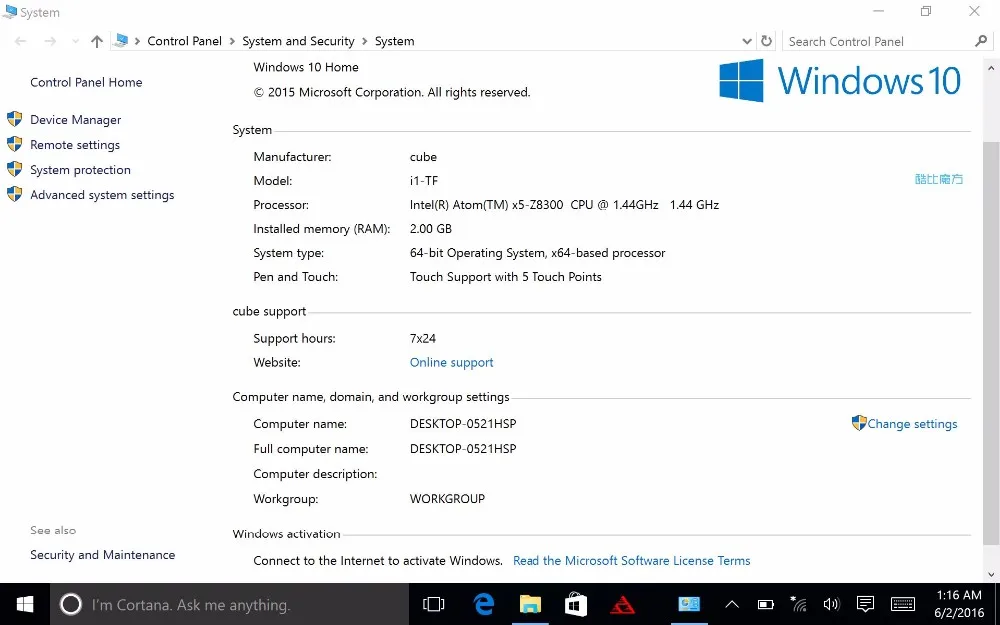Click the computer name DESKTOP-0521HSP value
1000x625 pixels.
pos(463,424)
